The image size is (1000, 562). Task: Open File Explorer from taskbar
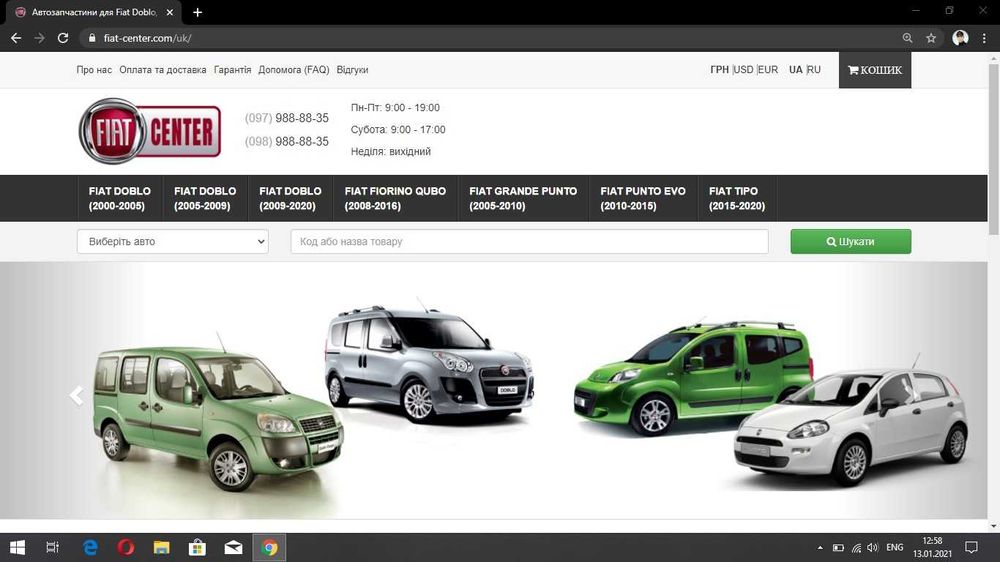click(x=161, y=547)
